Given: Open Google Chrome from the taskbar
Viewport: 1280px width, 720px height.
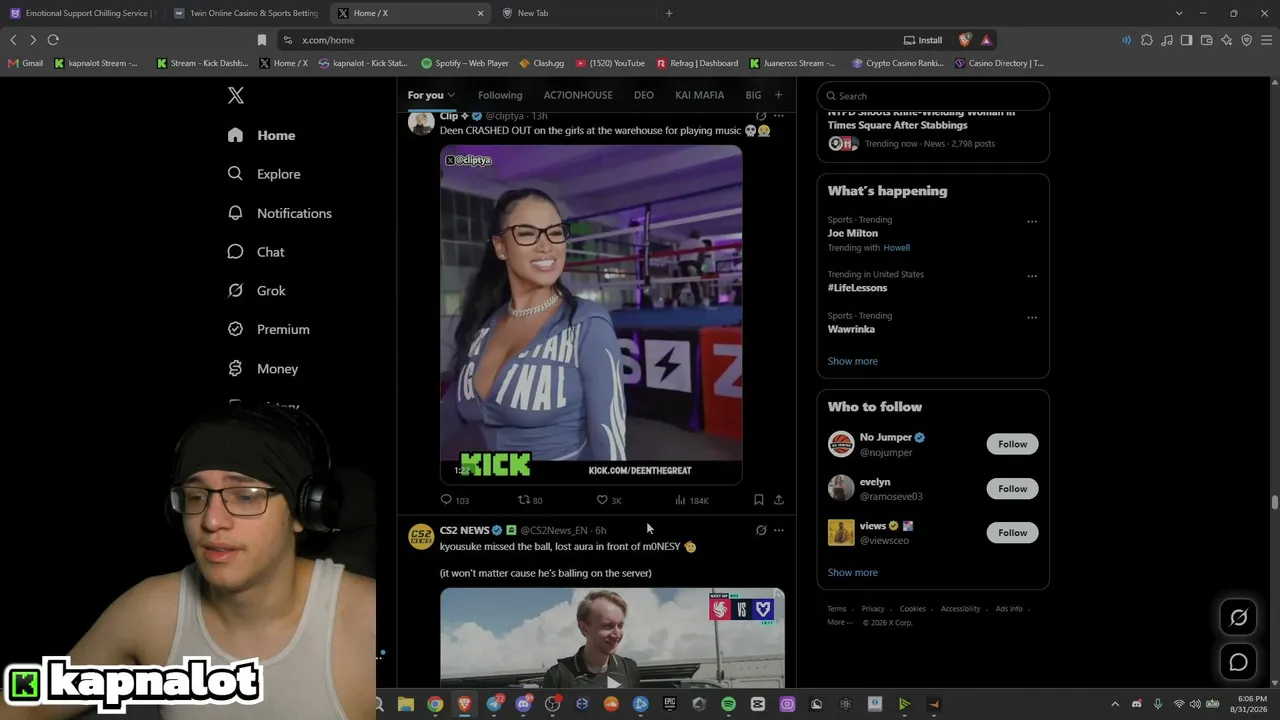Looking at the screenshot, I should coord(435,704).
